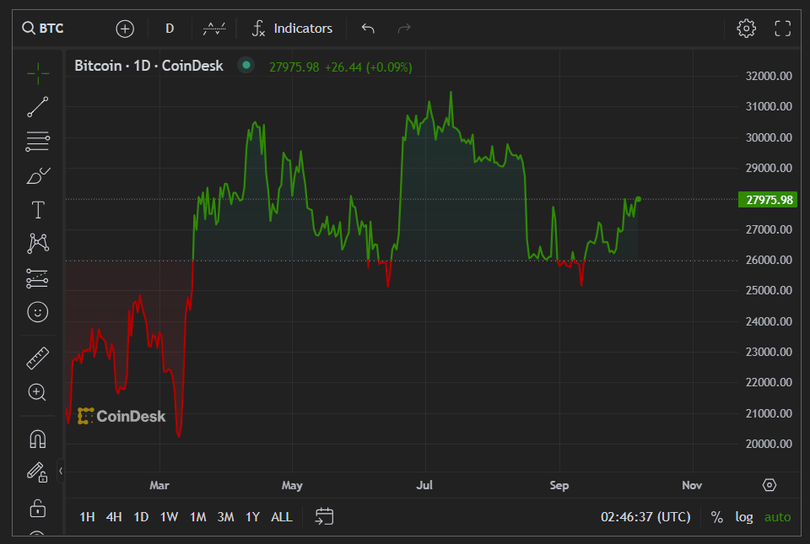Select the ruler measure tool

click(x=38, y=358)
